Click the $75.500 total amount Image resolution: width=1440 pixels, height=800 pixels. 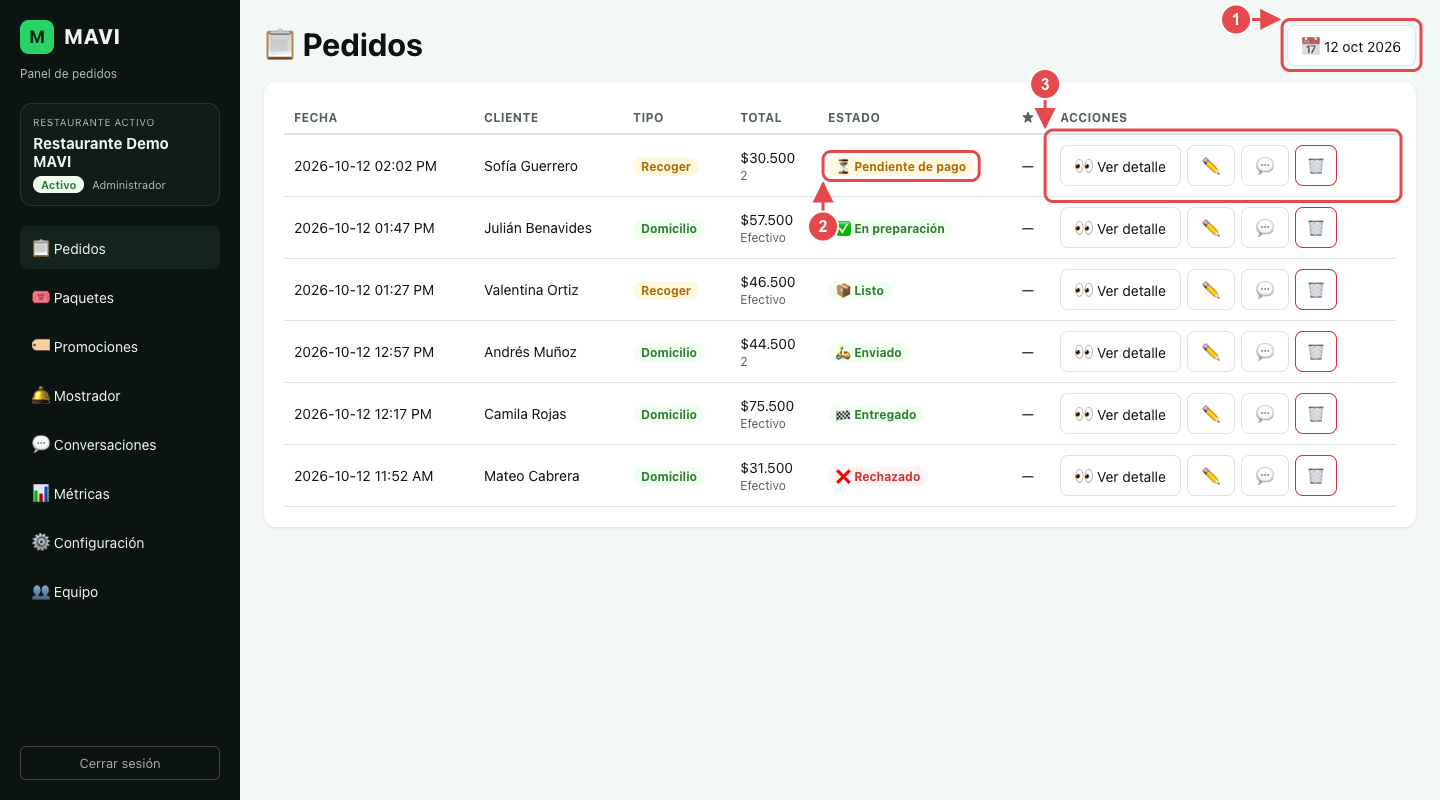coord(768,406)
